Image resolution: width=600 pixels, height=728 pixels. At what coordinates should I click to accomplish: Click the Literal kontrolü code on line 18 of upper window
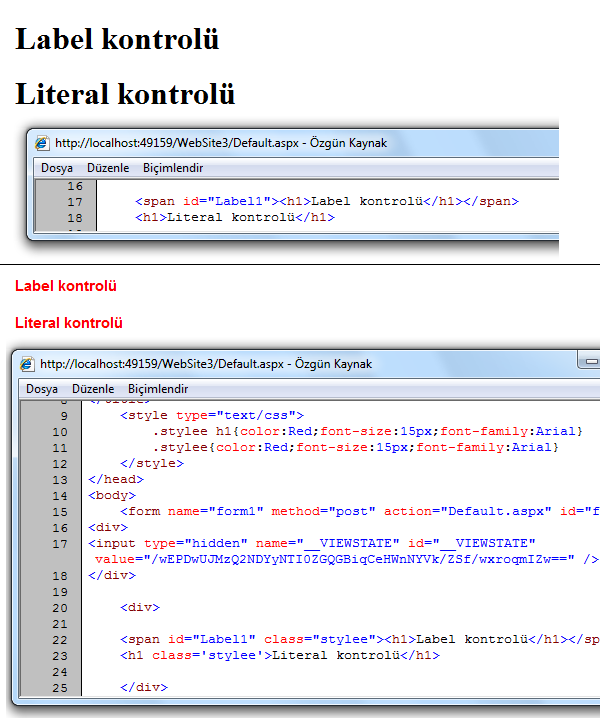(x=234, y=217)
